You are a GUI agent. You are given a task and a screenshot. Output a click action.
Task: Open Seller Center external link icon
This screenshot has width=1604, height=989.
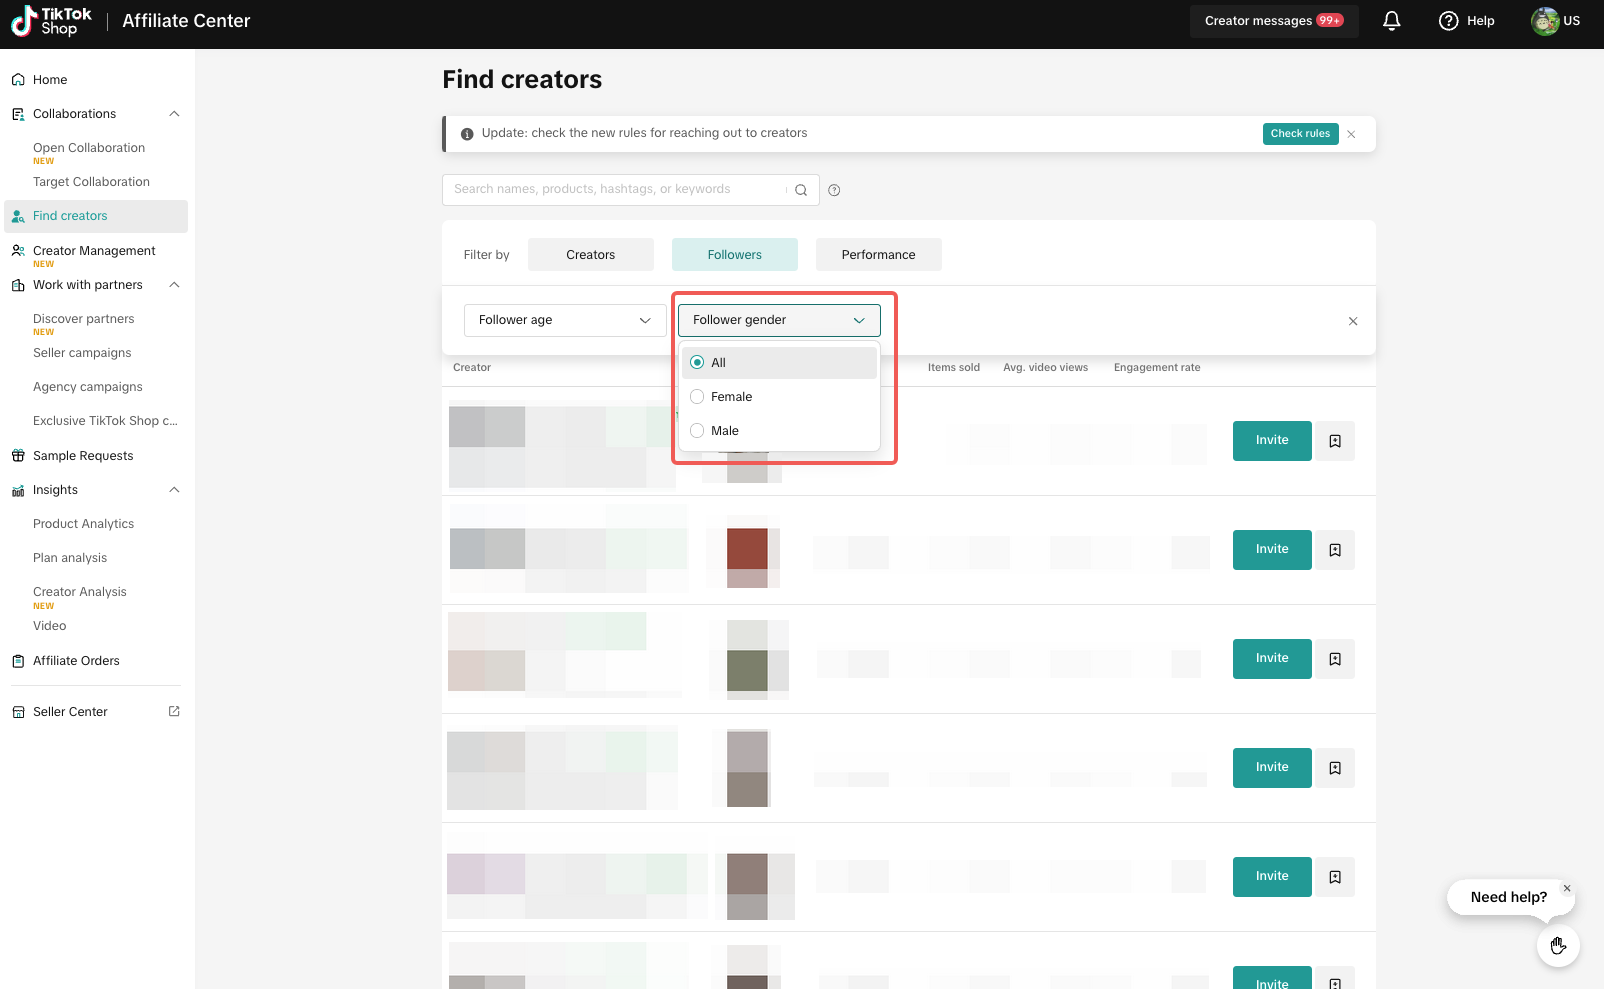point(174,711)
